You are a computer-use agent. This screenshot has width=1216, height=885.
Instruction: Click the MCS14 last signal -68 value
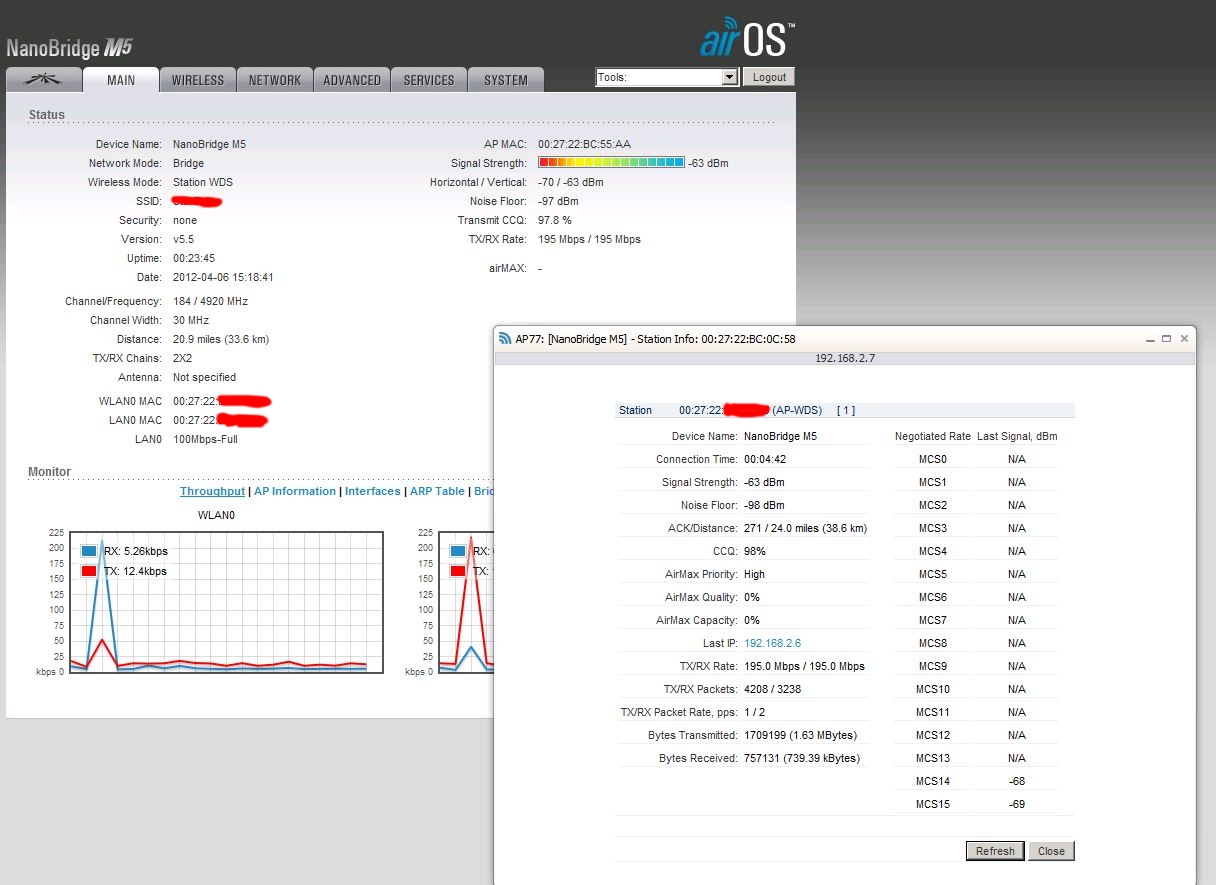(1017, 781)
